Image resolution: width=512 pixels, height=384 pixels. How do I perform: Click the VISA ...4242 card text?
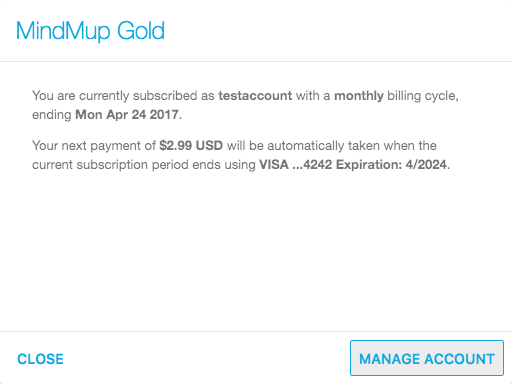296,165
